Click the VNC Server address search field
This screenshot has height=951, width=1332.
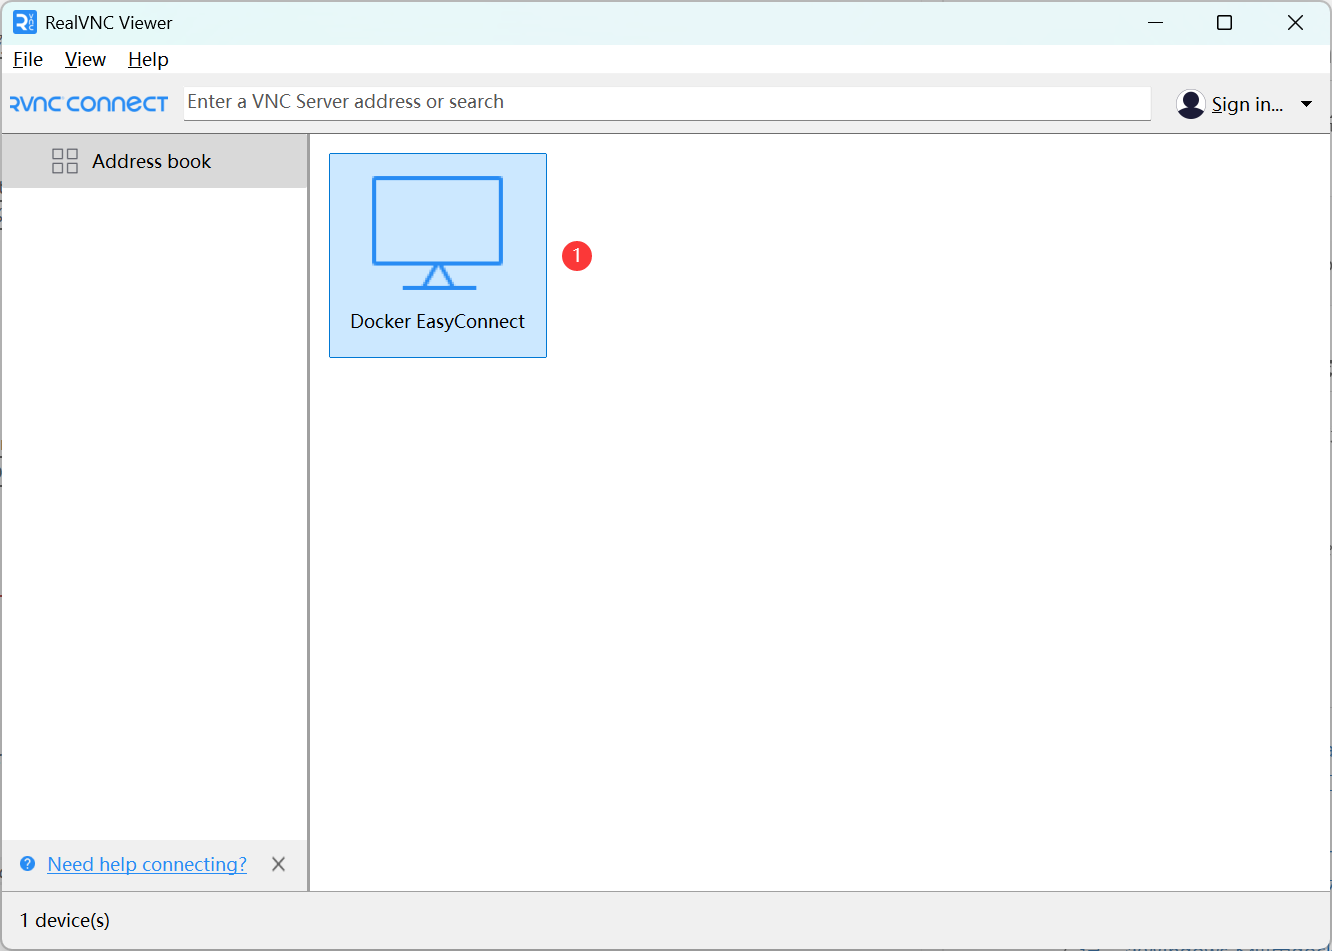[667, 103]
